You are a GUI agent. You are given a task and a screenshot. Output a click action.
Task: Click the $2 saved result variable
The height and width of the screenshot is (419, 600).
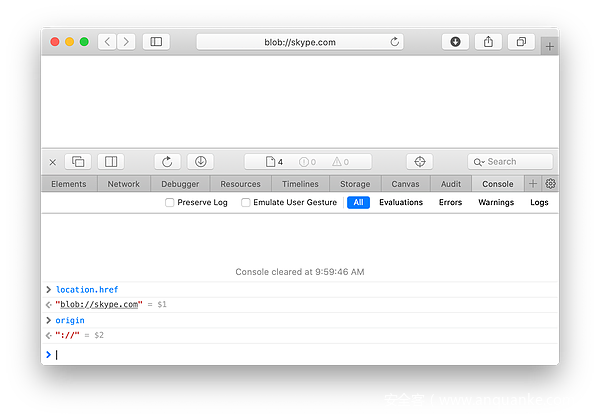coord(99,335)
